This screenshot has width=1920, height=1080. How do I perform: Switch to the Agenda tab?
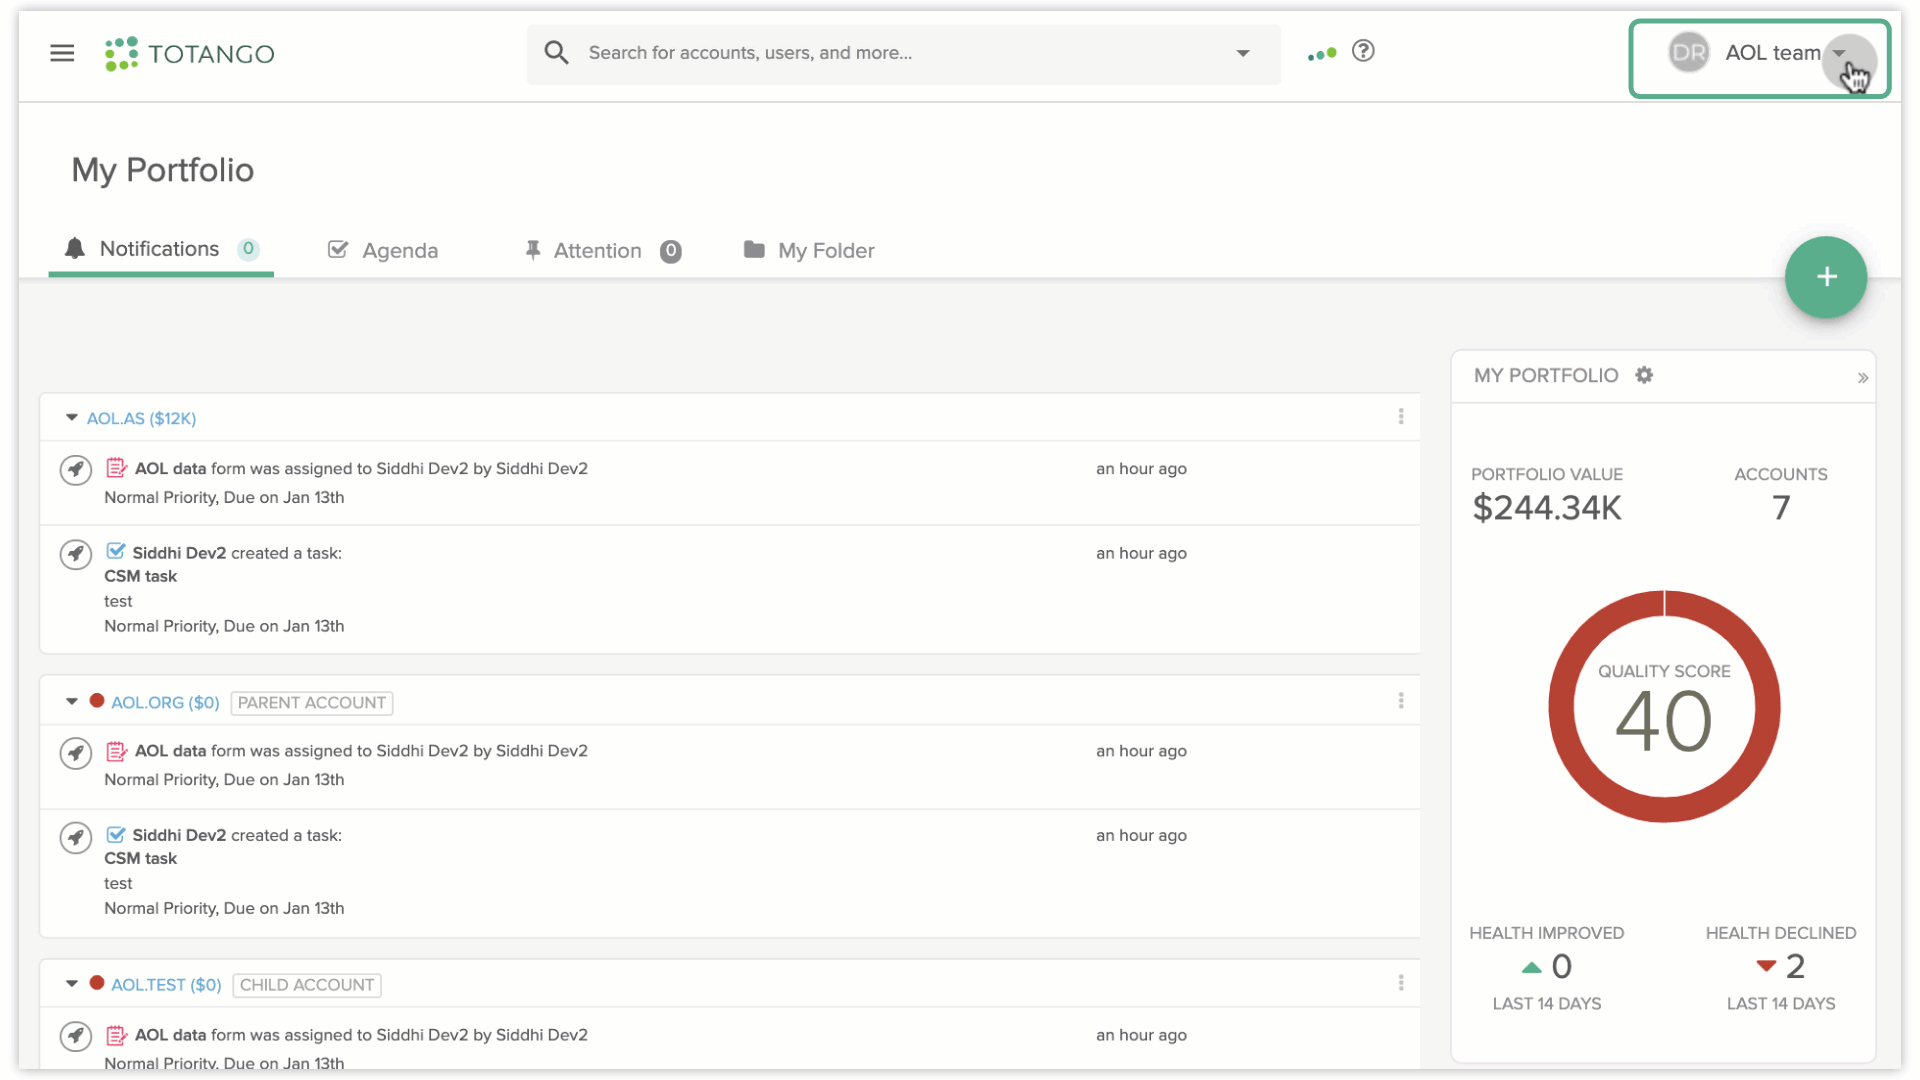click(x=384, y=250)
